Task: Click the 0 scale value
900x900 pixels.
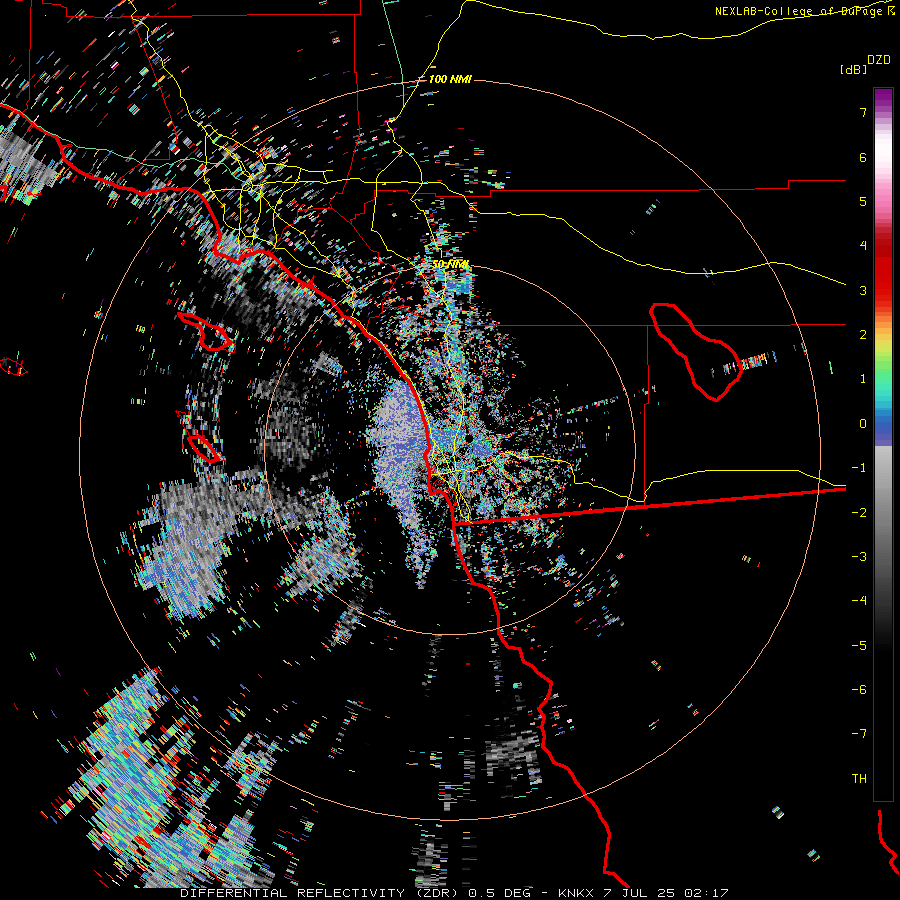Action: [863, 424]
